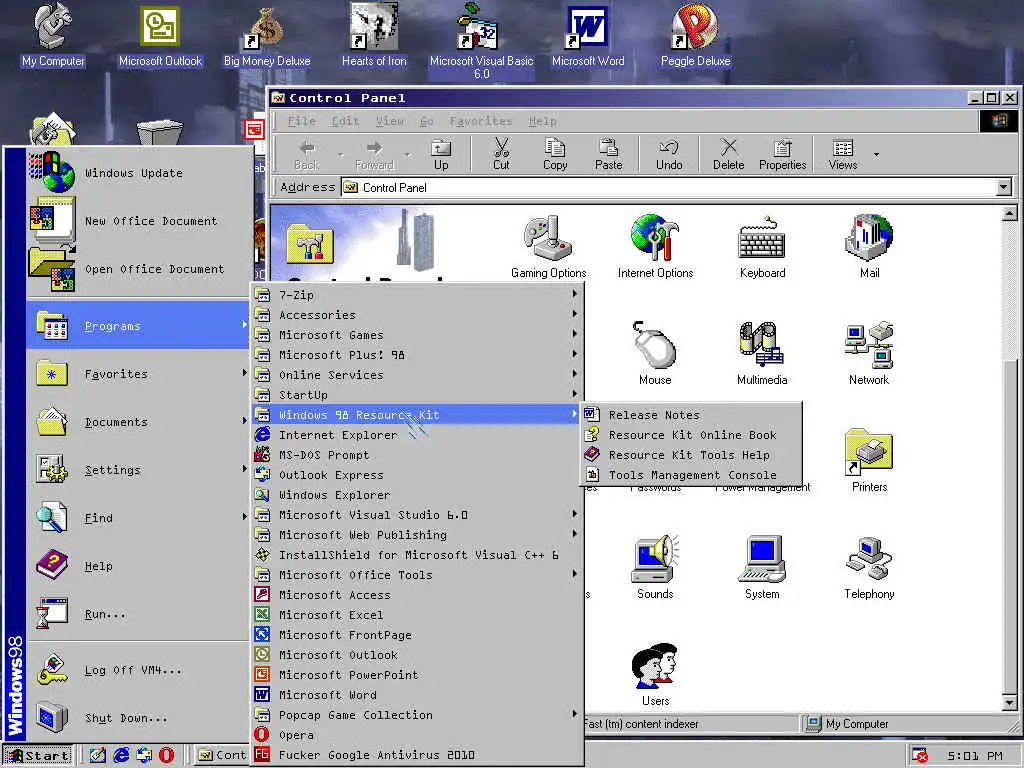Click the Copy toolbar button
Screen dimensions: 1024x768
(554, 154)
